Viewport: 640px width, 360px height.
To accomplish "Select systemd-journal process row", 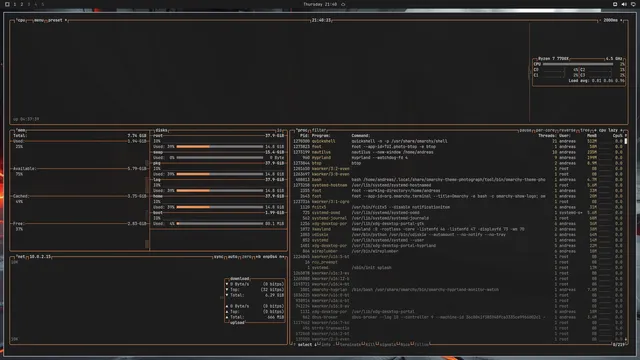I will (x=458, y=218).
